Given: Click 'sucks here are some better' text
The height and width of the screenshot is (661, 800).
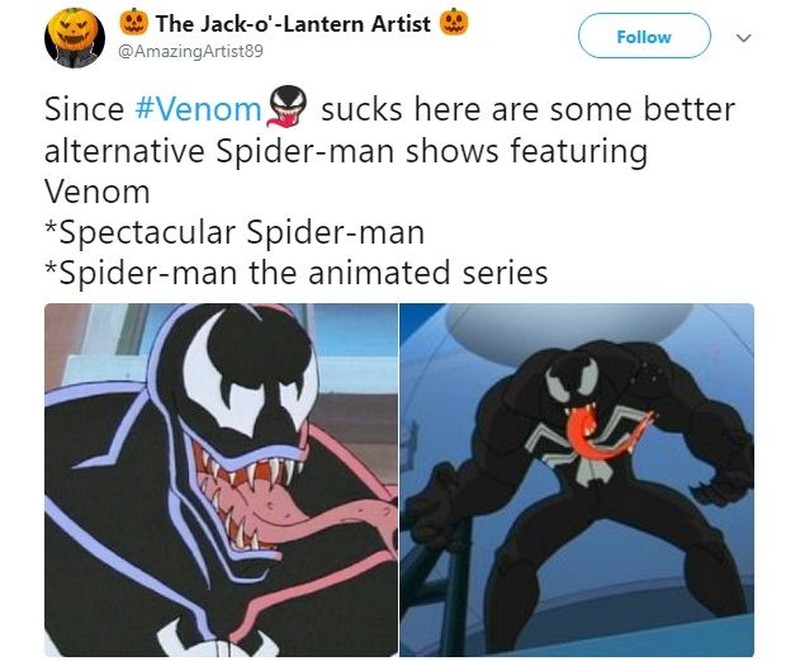Looking at the screenshot, I should tap(528, 109).
